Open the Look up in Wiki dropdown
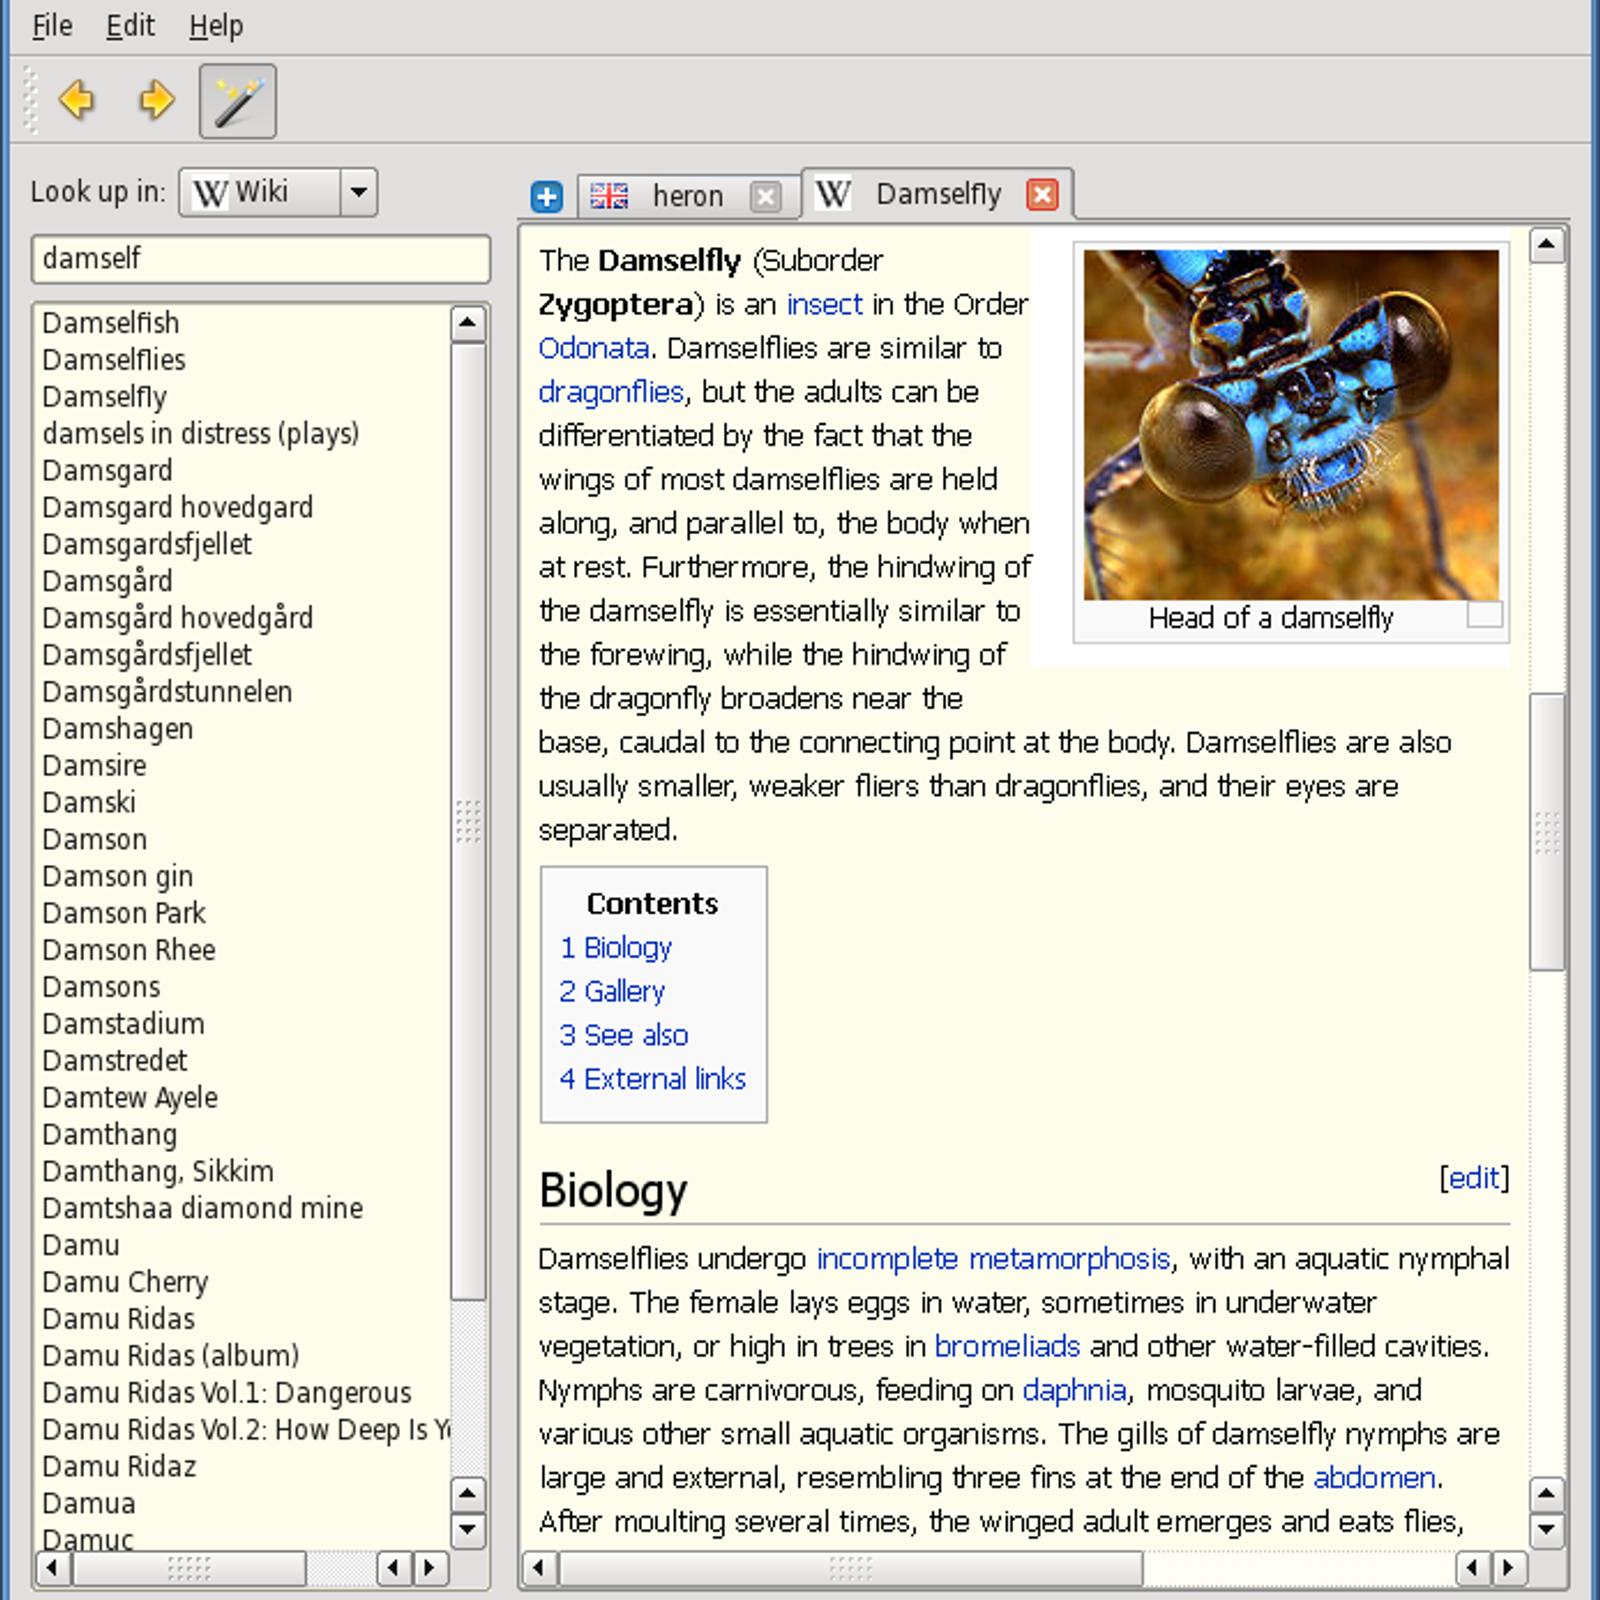1600x1600 pixels. [278, 192]
